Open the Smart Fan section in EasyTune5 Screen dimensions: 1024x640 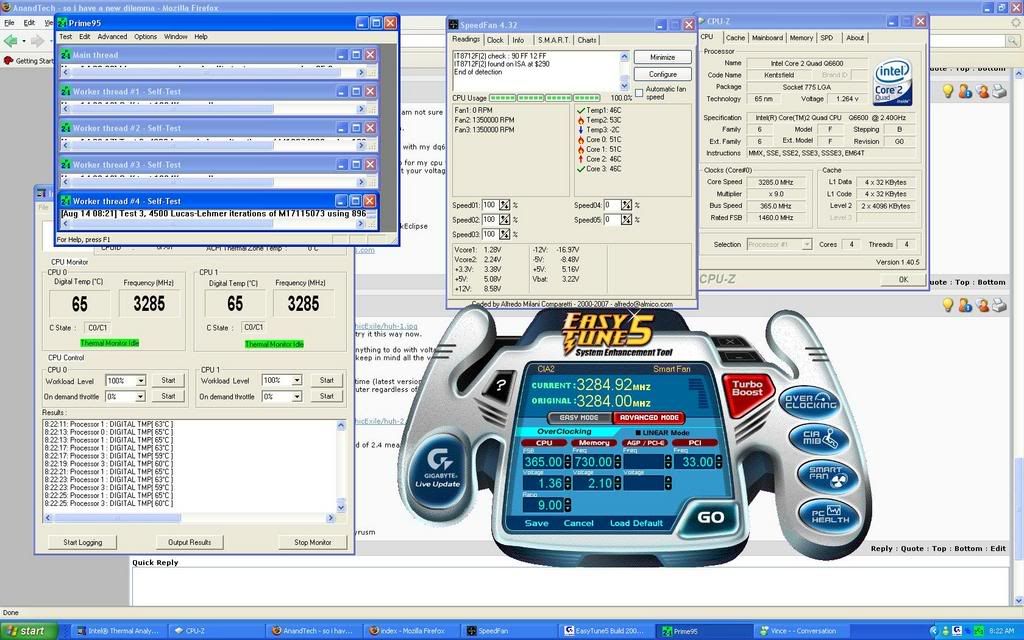click(828, 475)
